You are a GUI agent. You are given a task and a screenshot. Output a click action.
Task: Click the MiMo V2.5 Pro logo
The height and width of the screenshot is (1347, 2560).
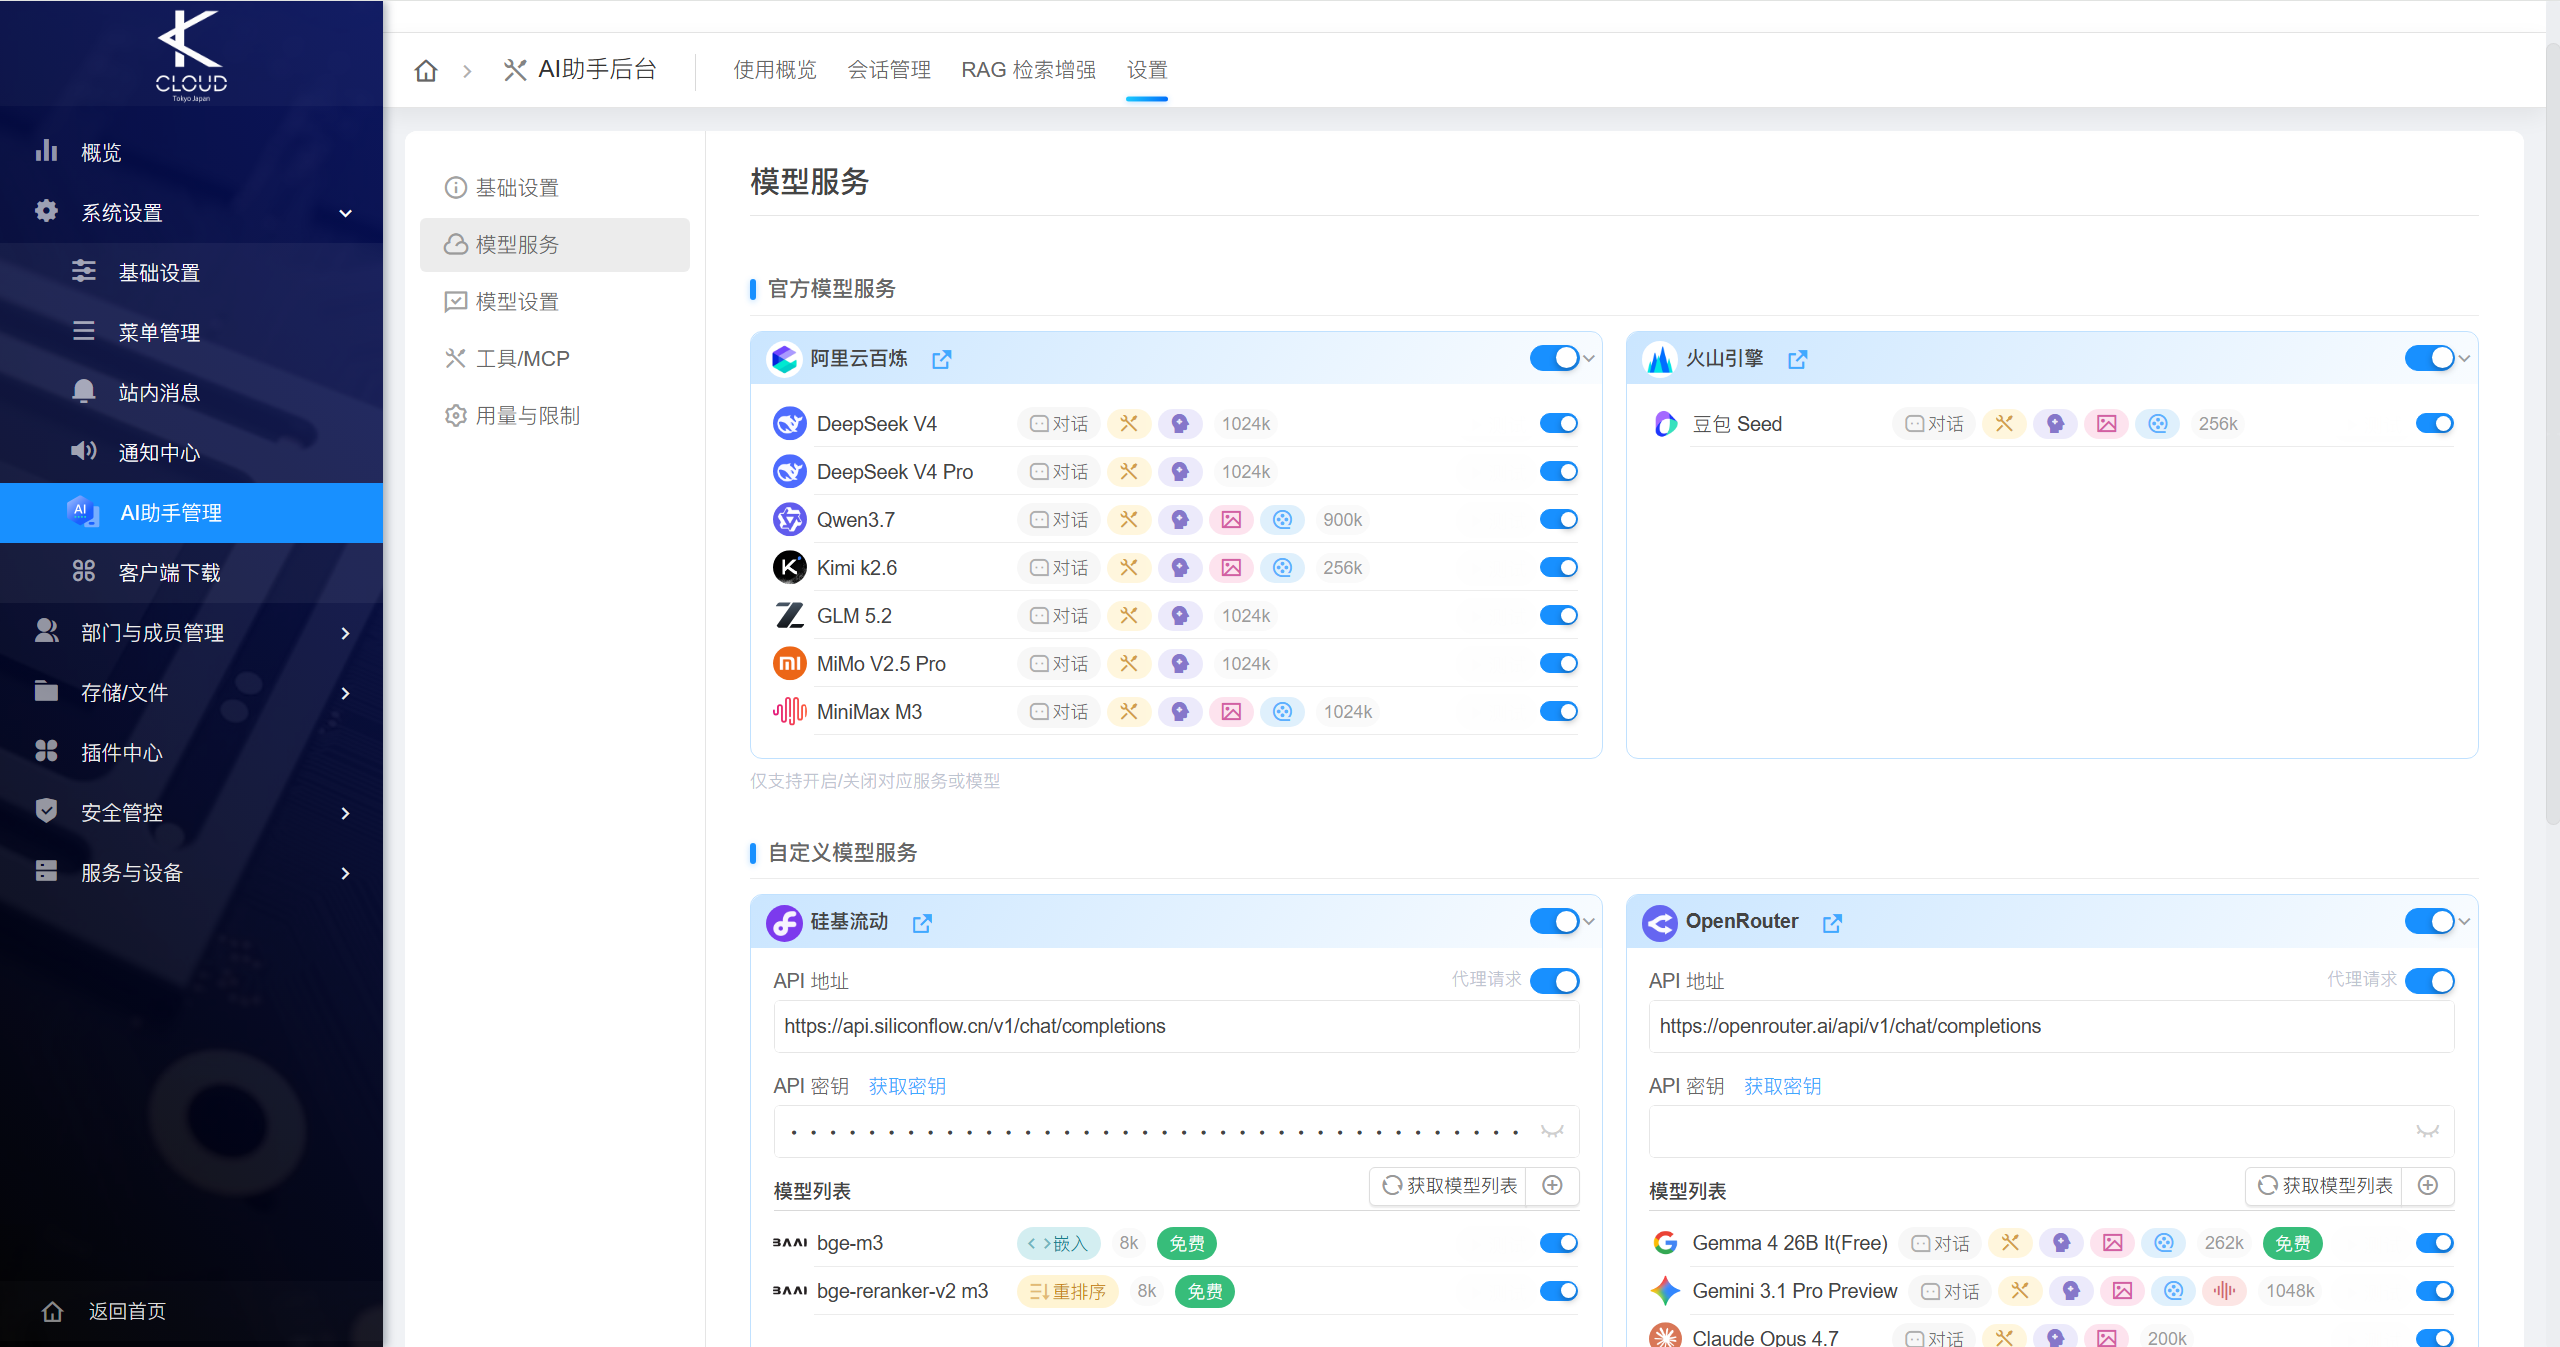tap(790, 664)
